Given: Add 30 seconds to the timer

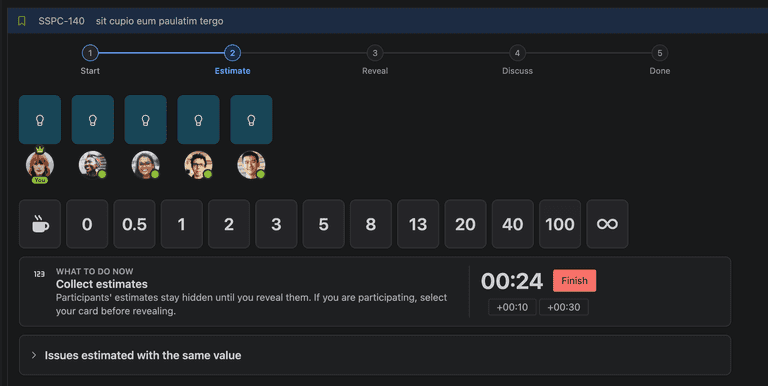Looking at the screenshot, I should coord(564,307).
